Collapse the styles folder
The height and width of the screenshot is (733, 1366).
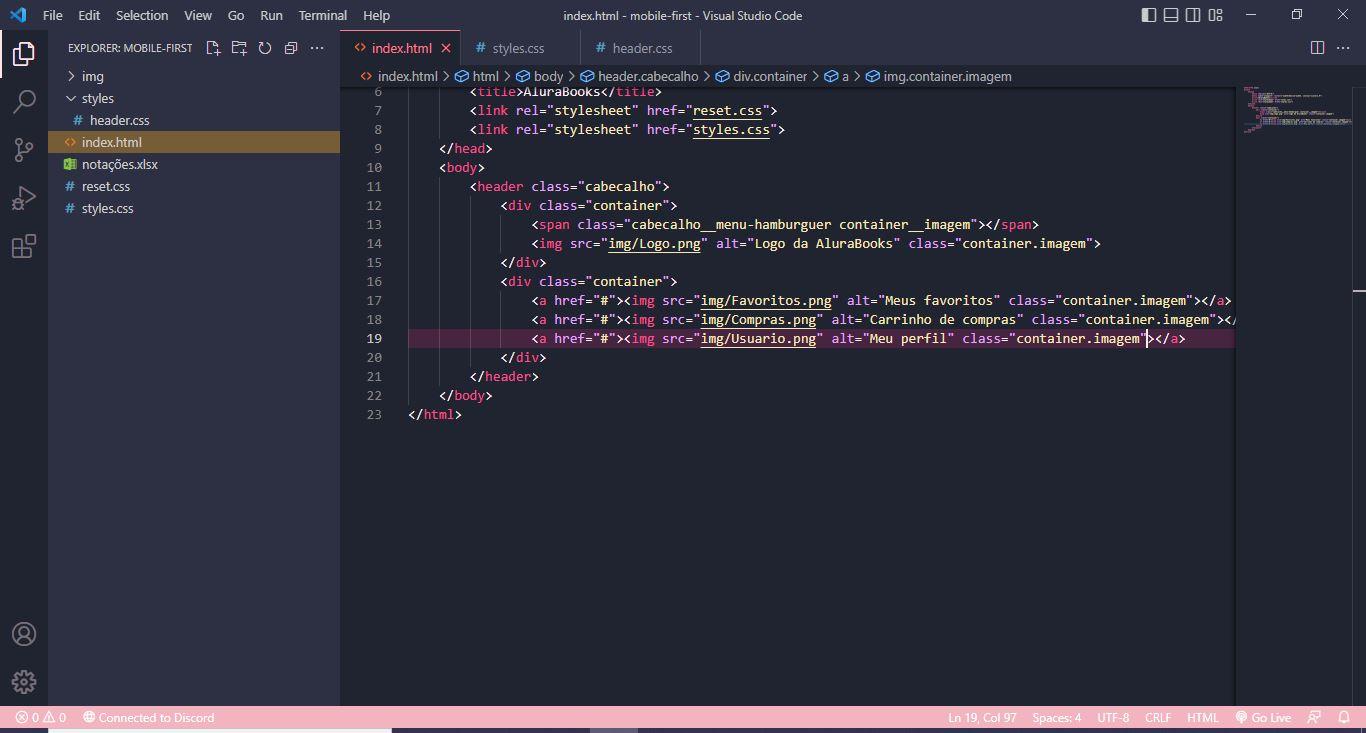coord(194,98)
